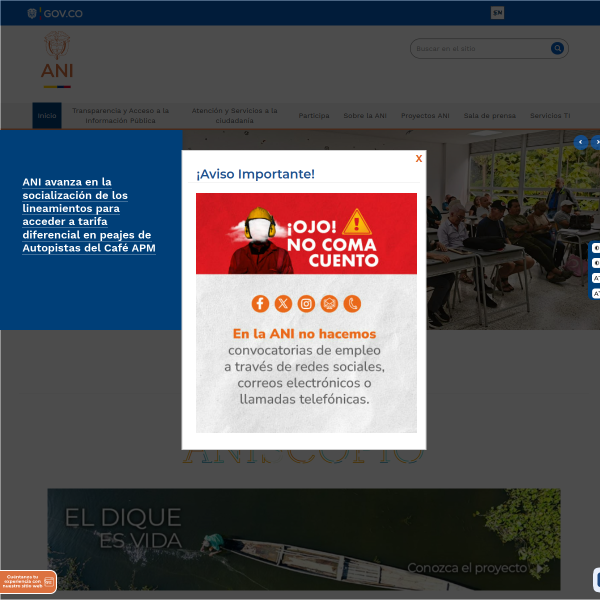The height and width of the screenshot is (600, 600).
Task: Open the El Dique es vida banner
Action: pyautogui.click(x=304, y=539)
